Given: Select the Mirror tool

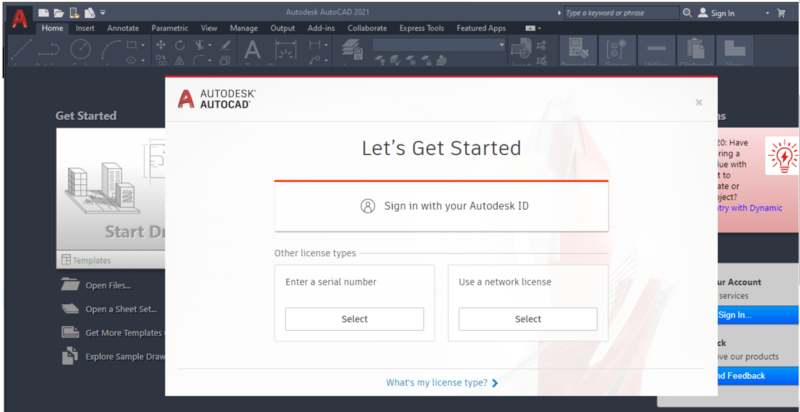Looking at the screenshot, I should [x=180, y=60].
